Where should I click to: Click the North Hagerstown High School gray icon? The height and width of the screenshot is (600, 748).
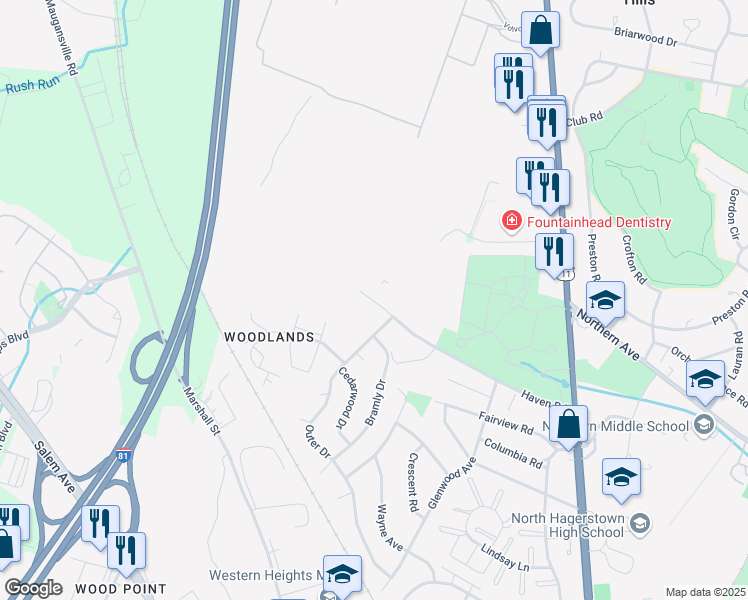coord(640,524)
